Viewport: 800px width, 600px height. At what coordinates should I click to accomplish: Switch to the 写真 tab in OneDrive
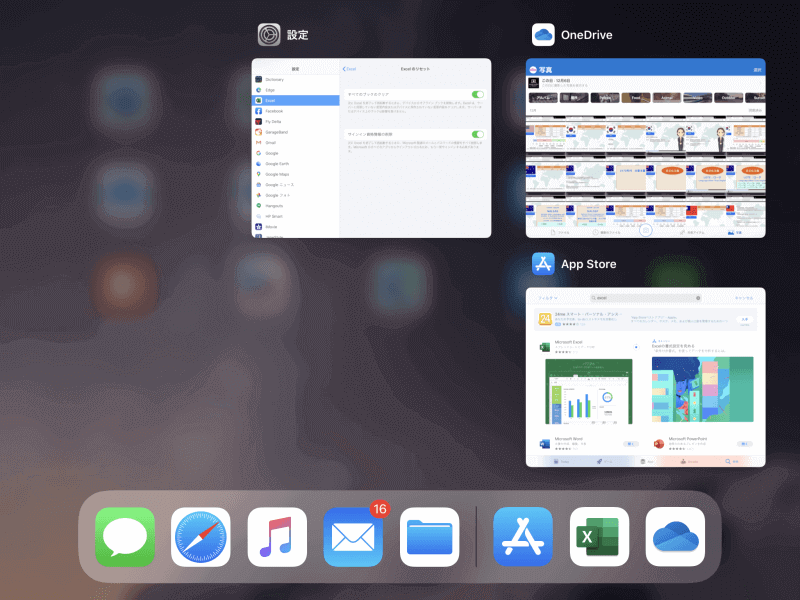(x=735, y=232)
